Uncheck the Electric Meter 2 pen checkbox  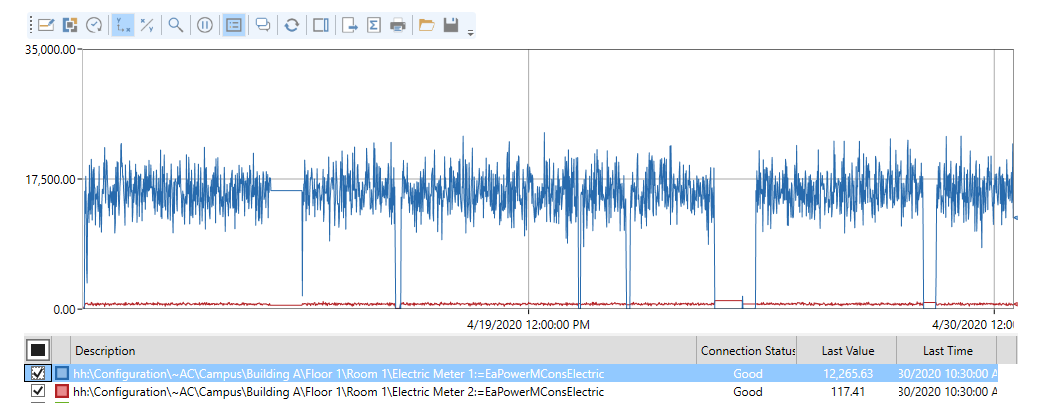[x=38, y=391]
